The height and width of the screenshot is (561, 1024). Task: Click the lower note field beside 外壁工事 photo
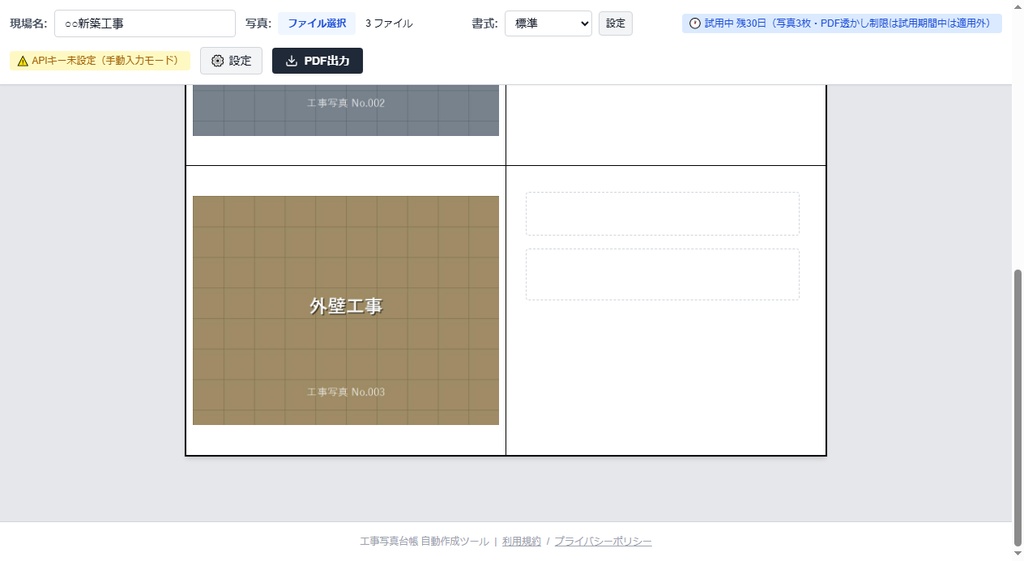(662, 274)
